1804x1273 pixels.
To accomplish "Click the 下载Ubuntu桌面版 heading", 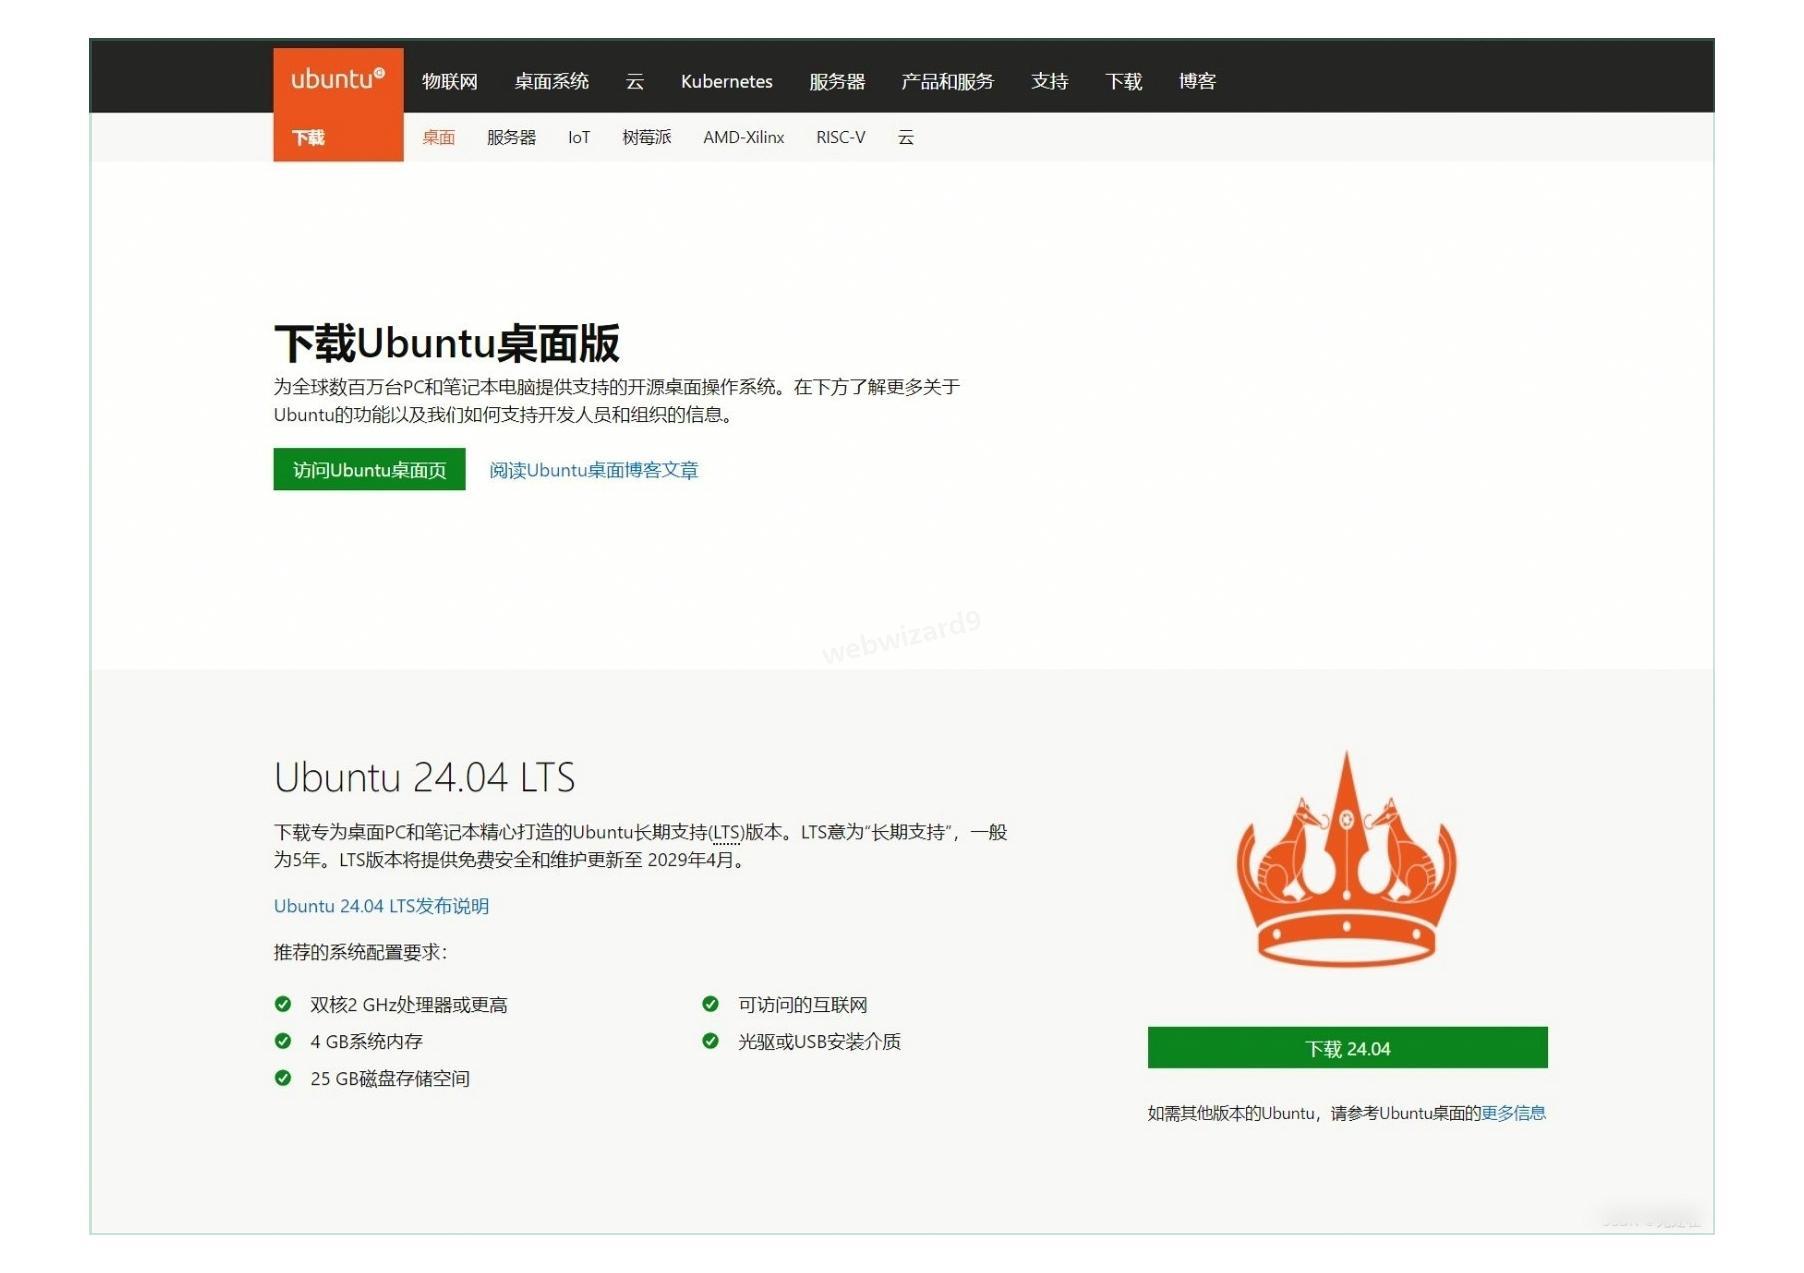I will tap(447, 343).
